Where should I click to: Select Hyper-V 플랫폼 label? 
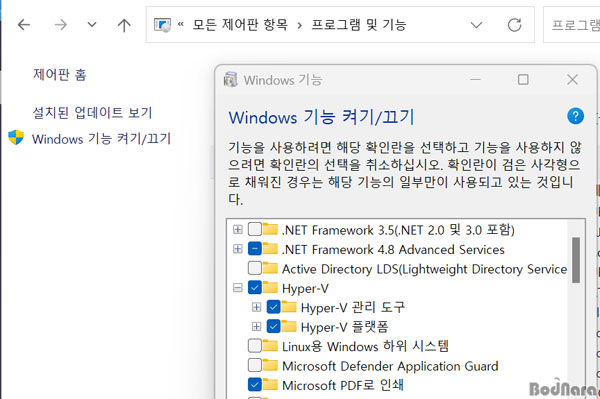coord(344,327)
